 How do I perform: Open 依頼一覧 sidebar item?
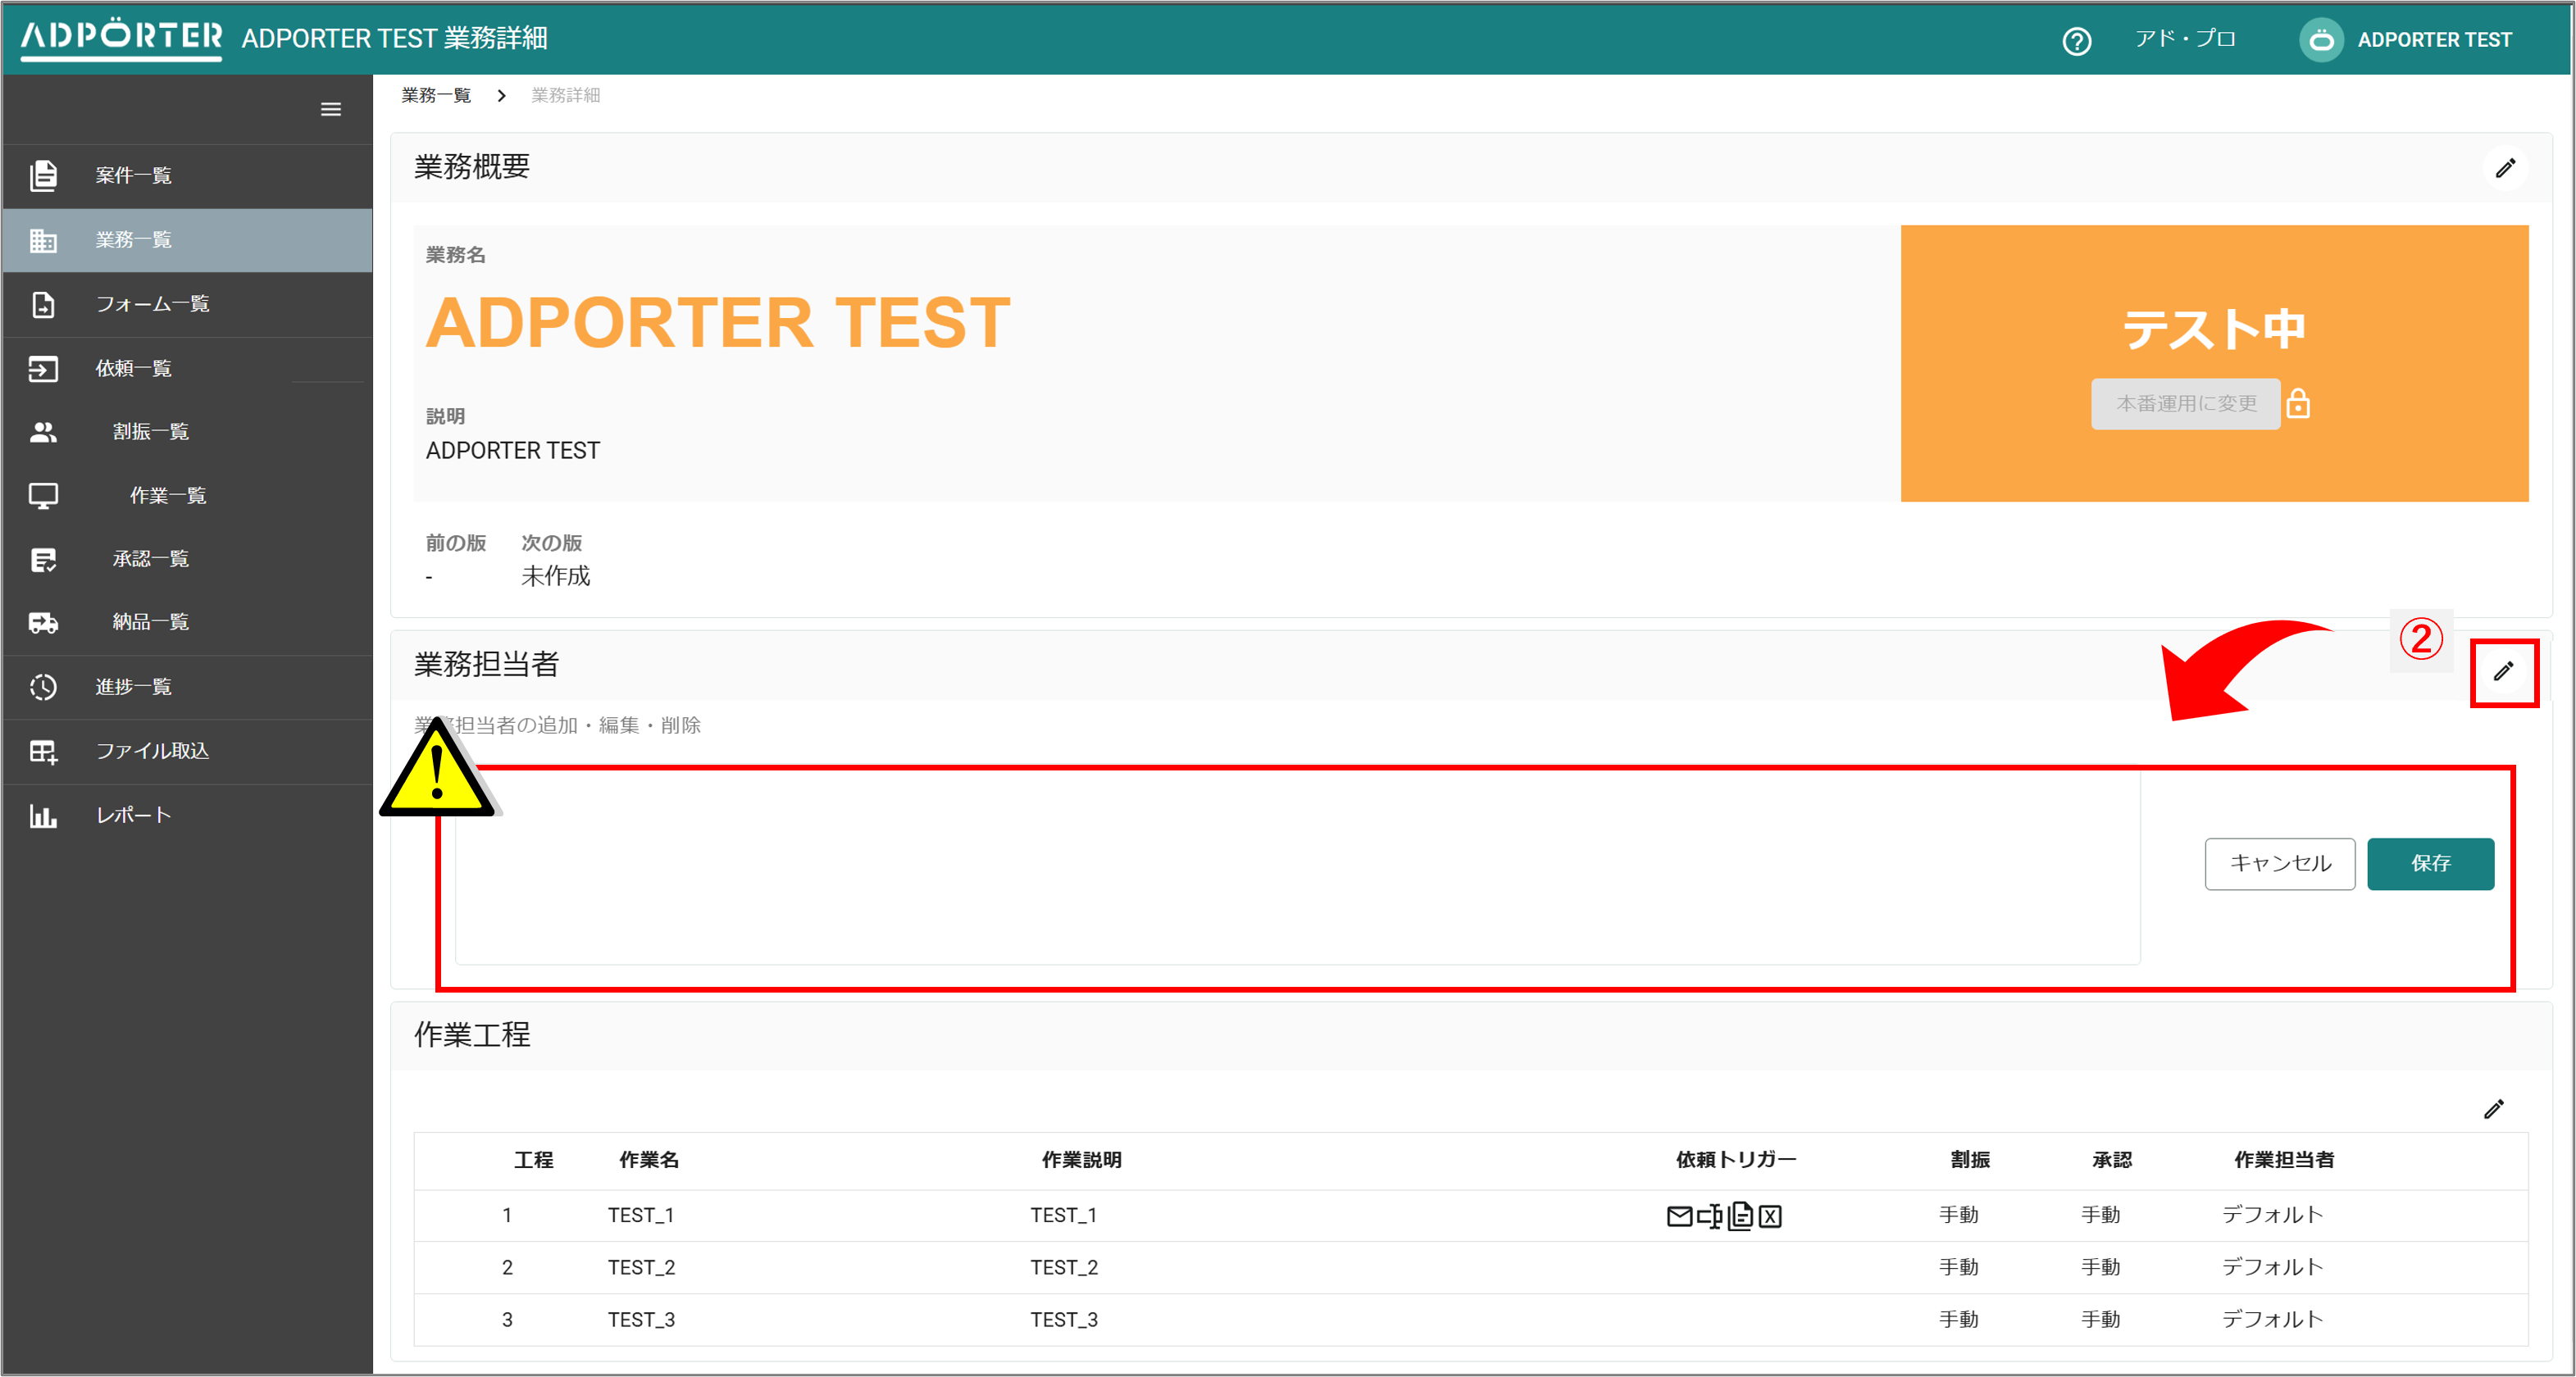(187, 369)
